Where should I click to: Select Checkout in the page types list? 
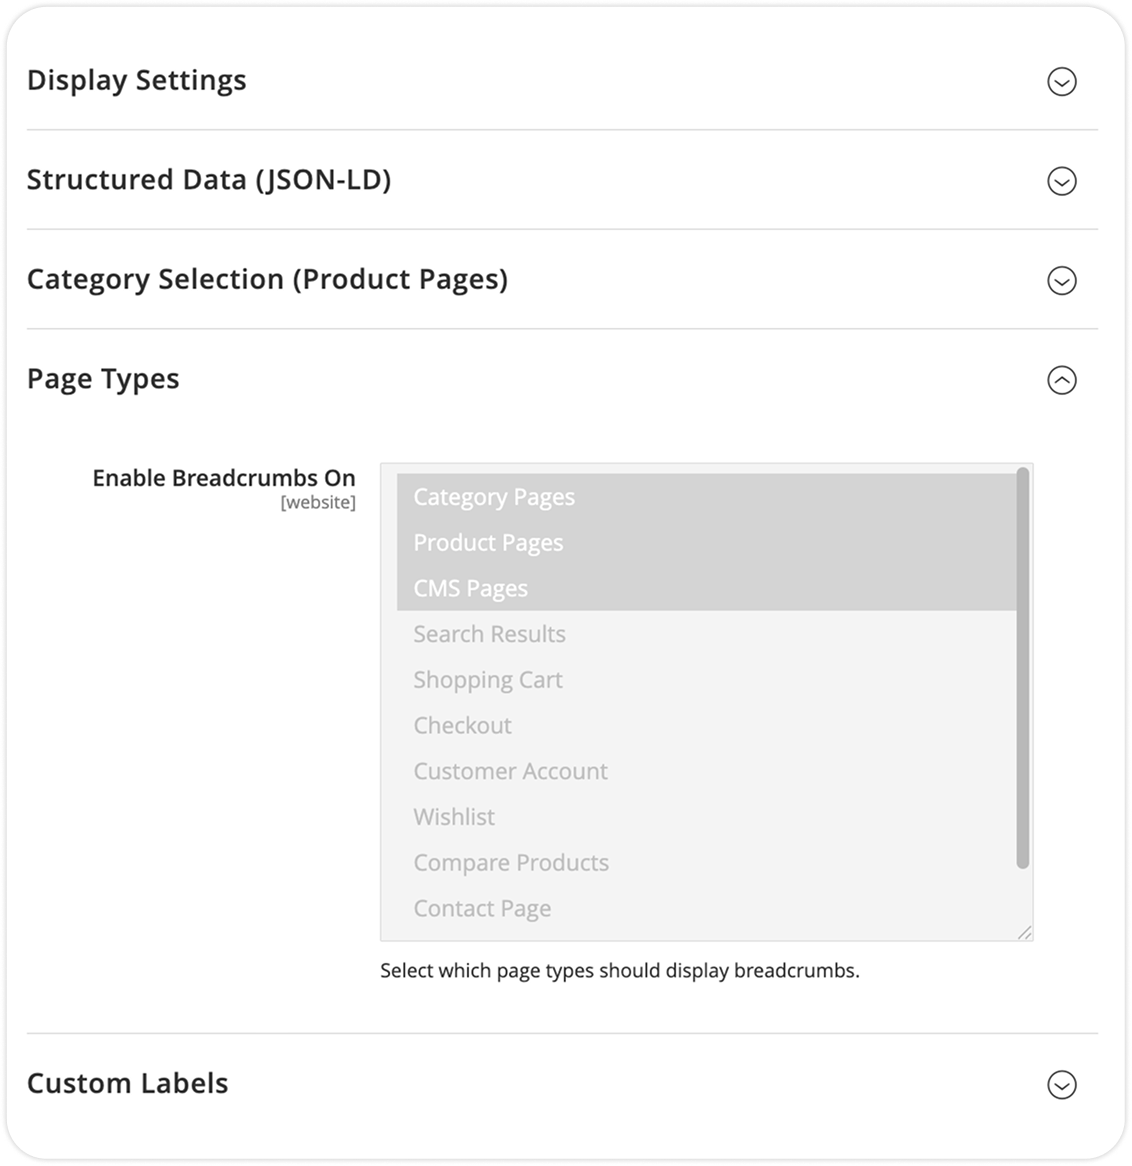tap(463, 725)
